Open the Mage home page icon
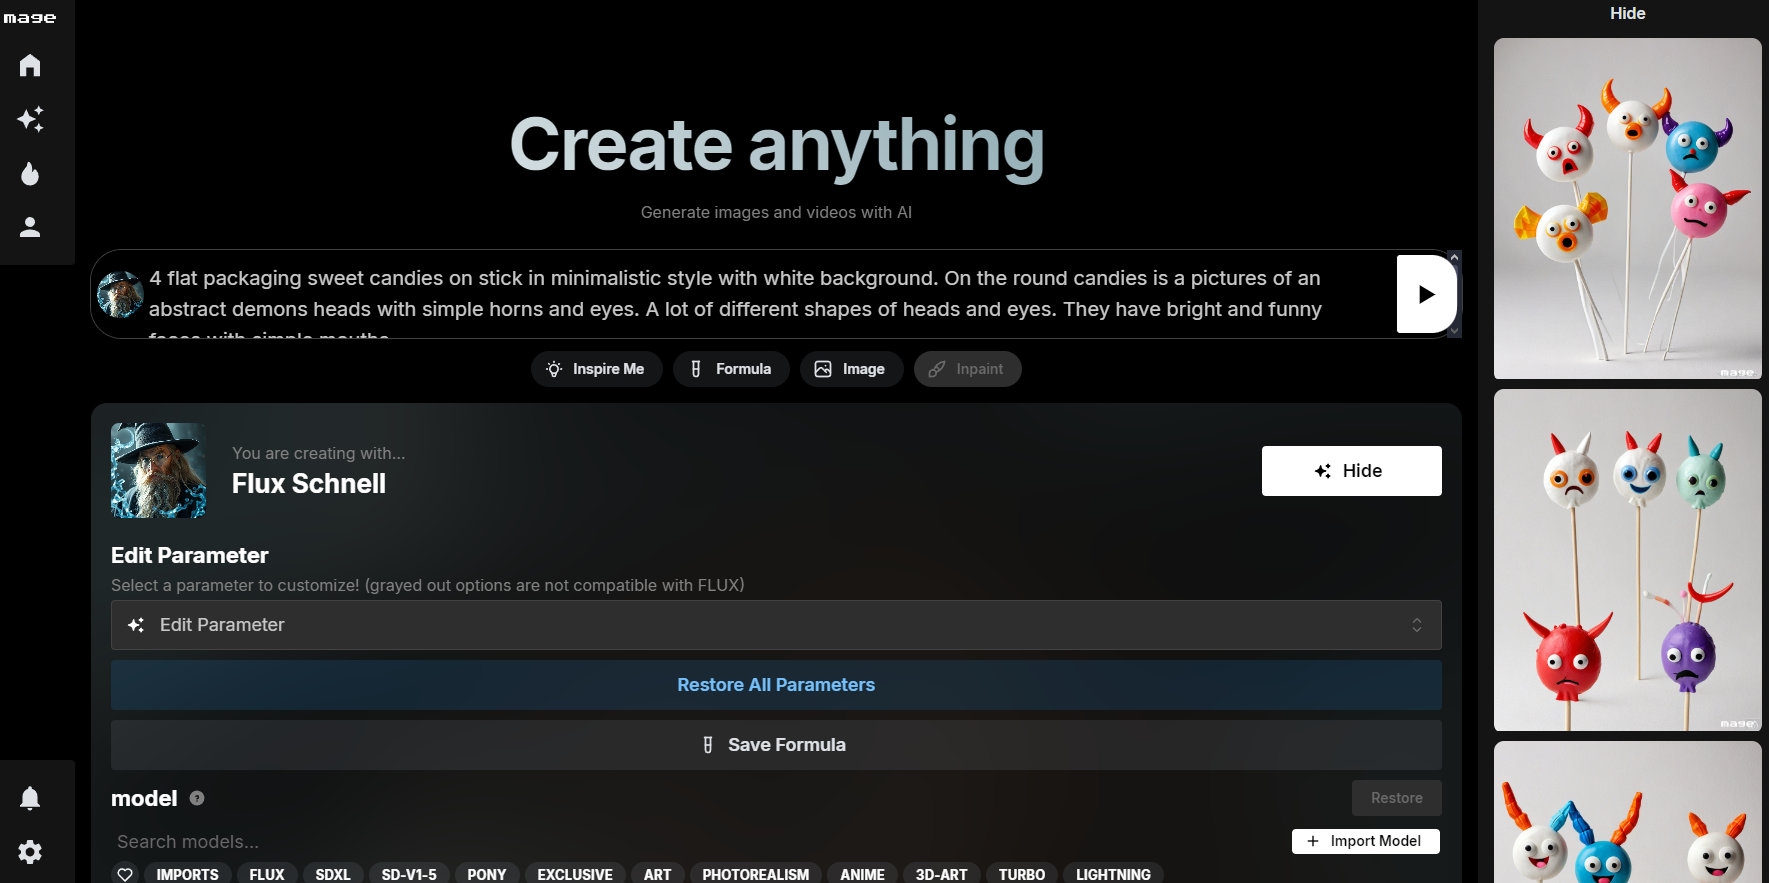The image size is (1769, 883). [x=30, y=66]
